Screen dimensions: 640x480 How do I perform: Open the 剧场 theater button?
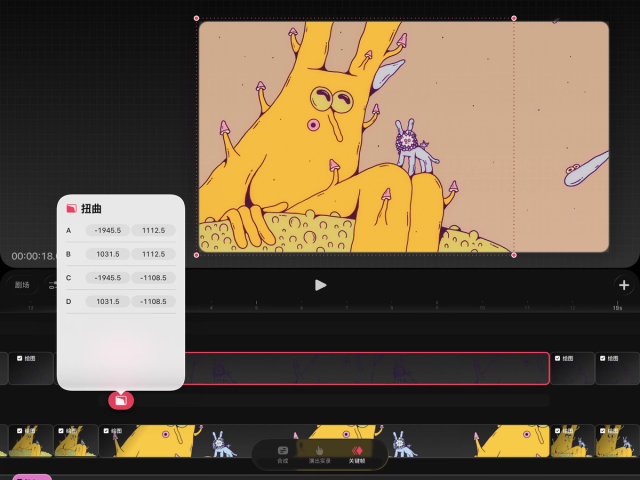click(22, 285)
